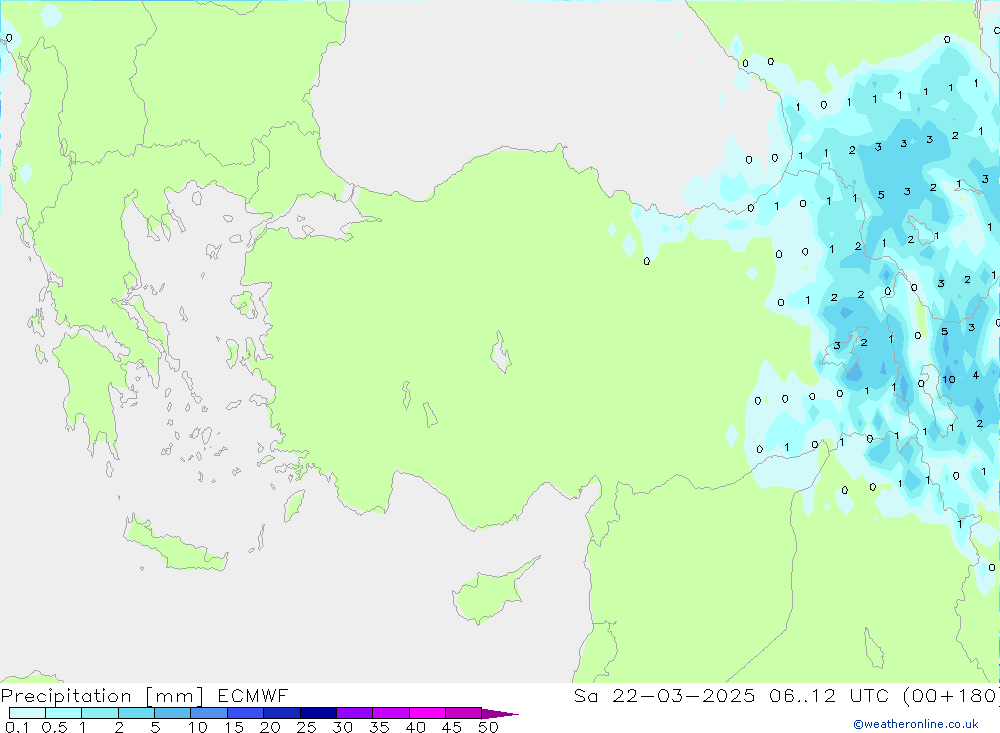Viewport: 1000px width, 733px height.
Task: Click the 25–30 mm navy legend swatch
Action: [x=318, y=713]
